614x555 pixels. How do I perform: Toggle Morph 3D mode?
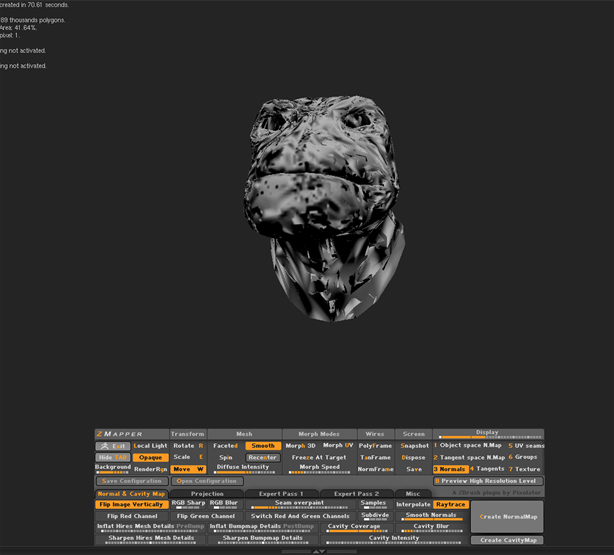pos(300,446)
